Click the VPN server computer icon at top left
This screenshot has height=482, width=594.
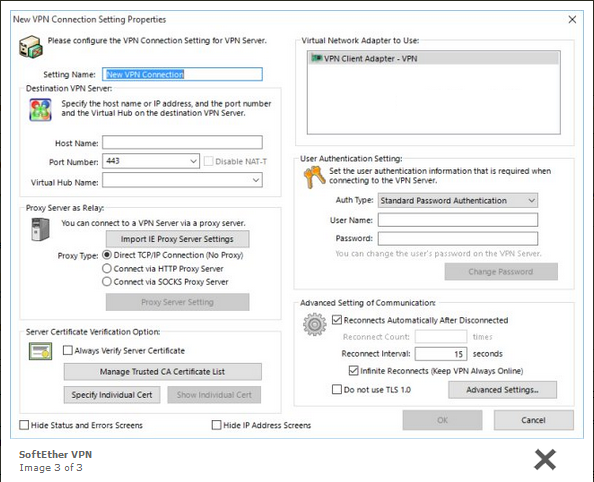[31, 47]
